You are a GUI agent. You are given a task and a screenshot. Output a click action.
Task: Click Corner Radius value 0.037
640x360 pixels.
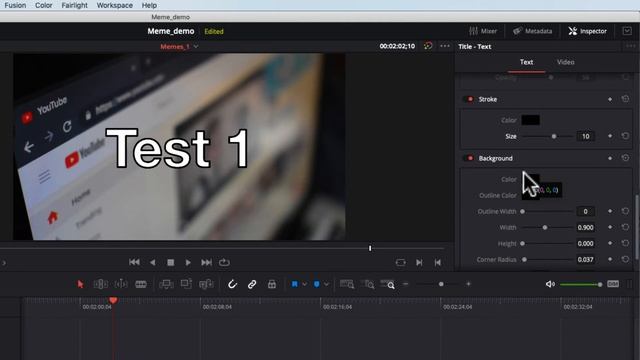click(585, 260)
